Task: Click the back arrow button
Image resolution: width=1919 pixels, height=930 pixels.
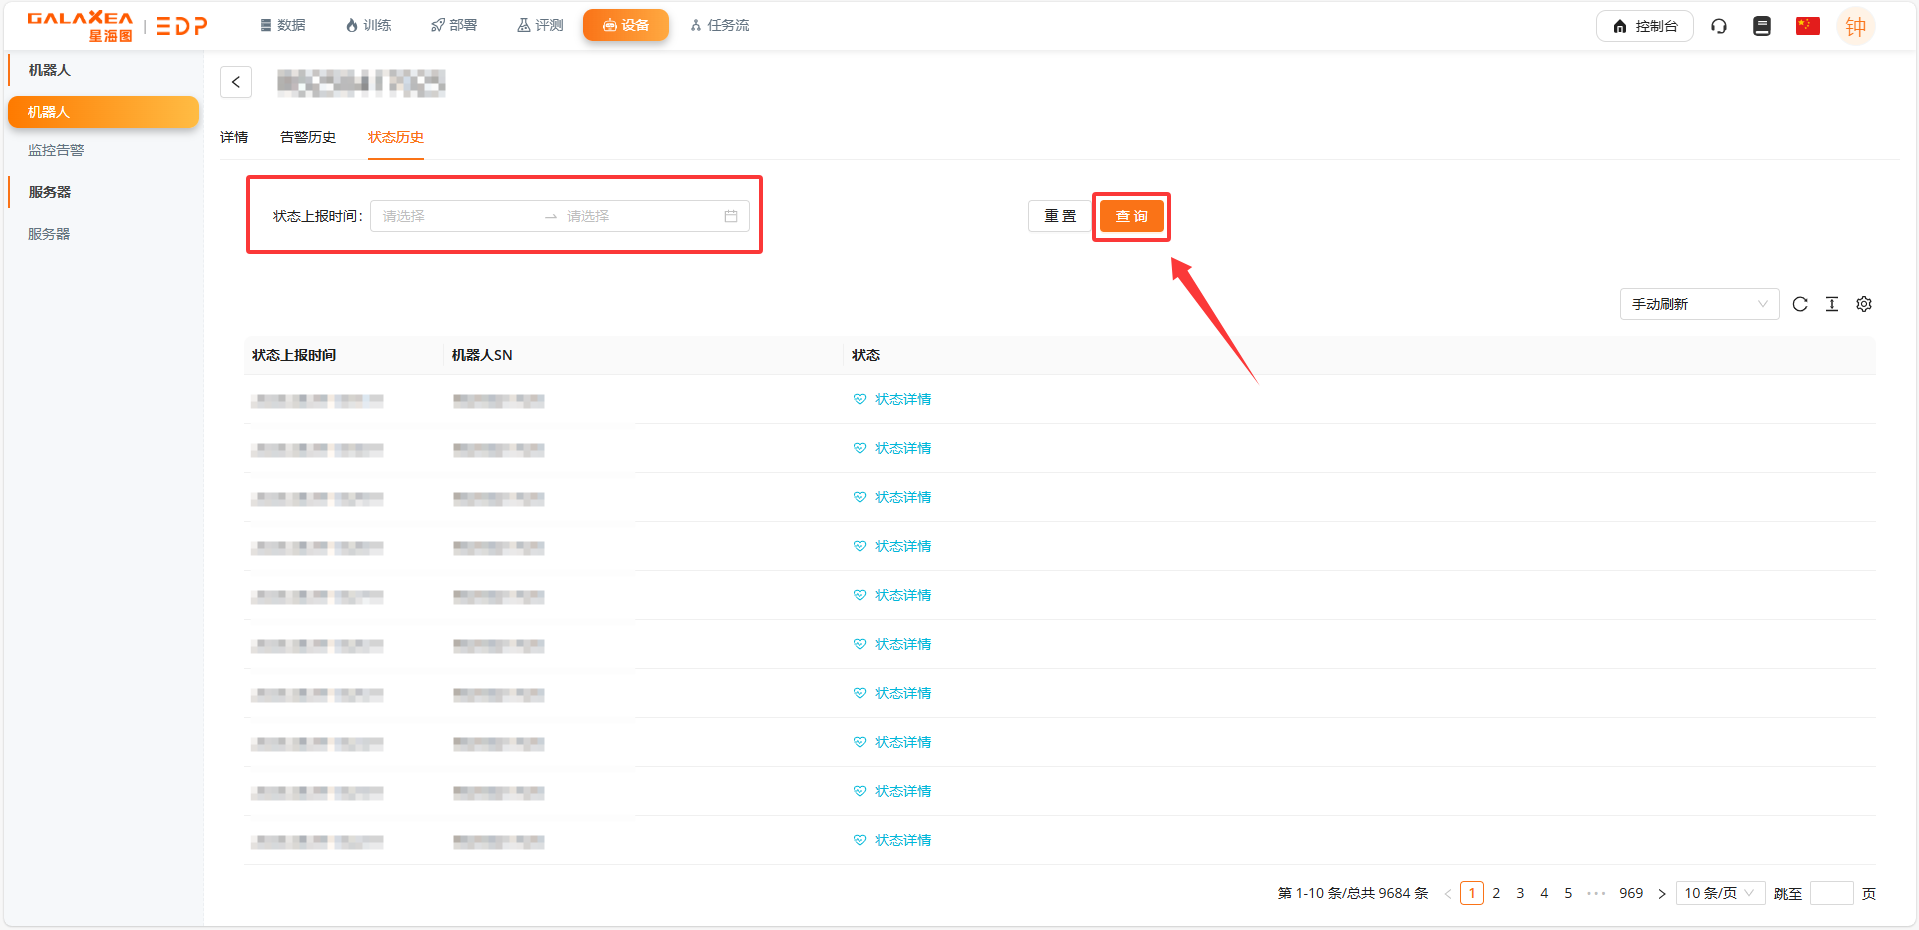Action: (x=236, y=82)
